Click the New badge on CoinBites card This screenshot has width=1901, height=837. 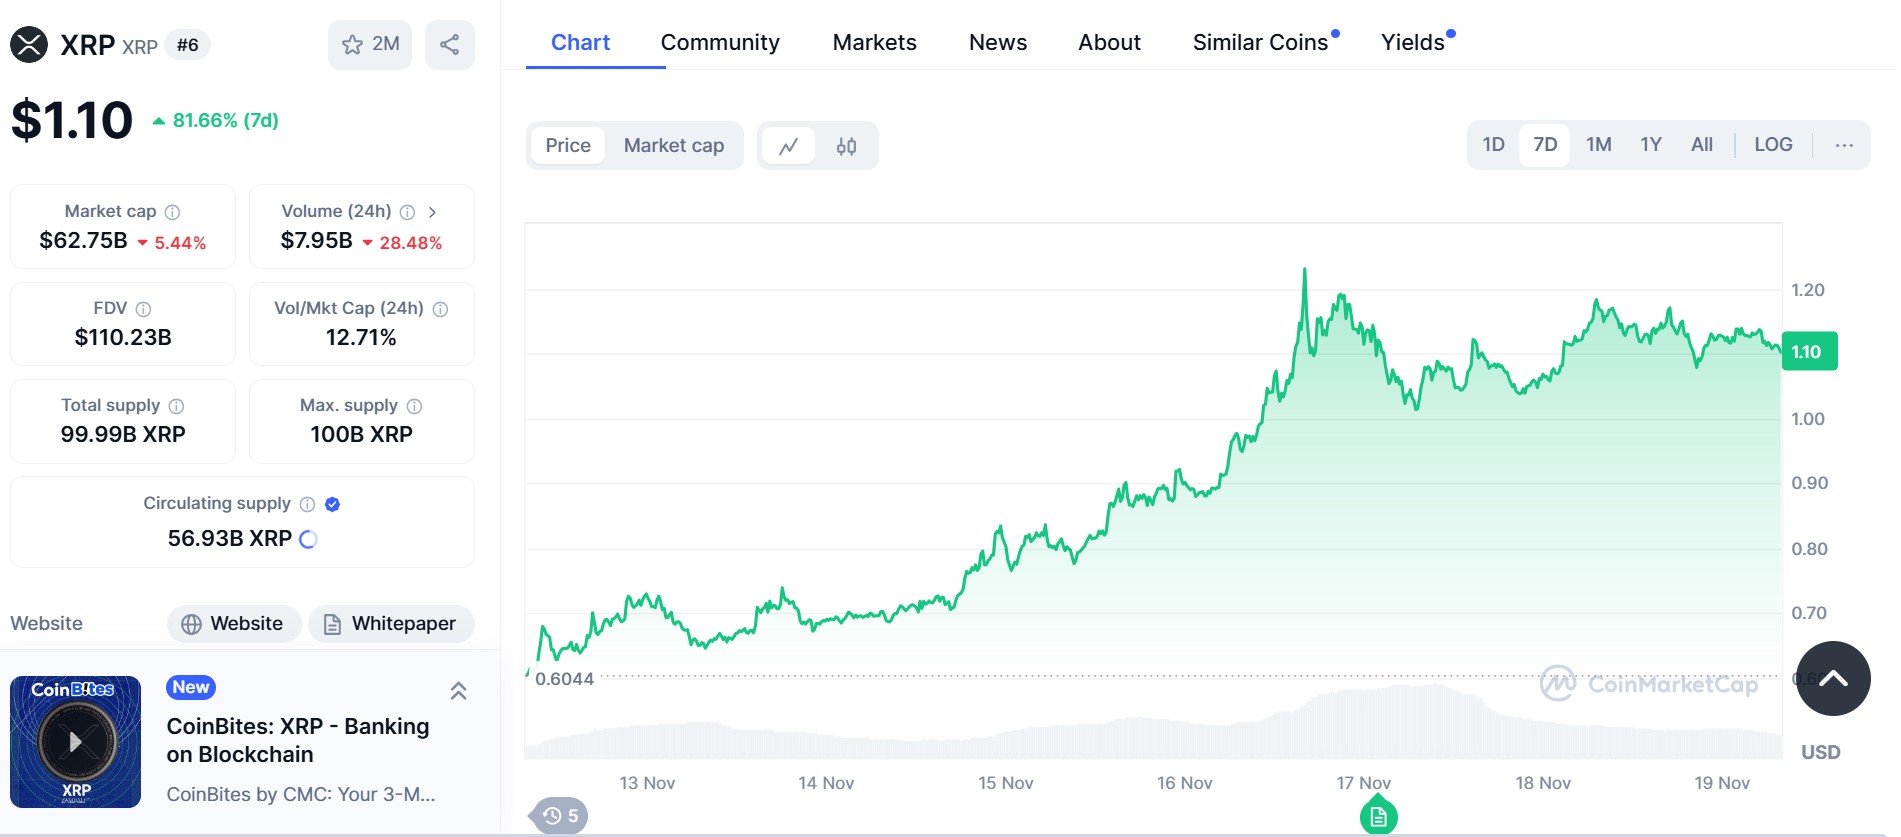tap(191, 688)
